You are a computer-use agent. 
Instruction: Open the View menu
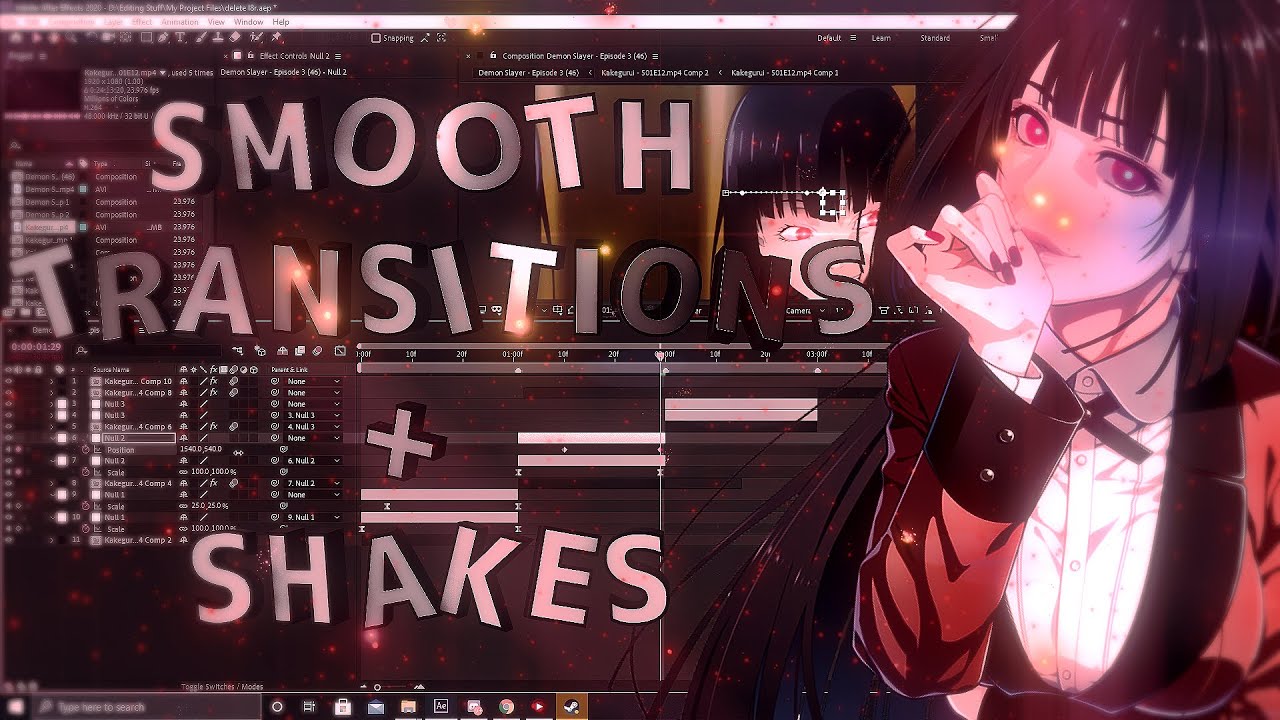[x=216, y=22]
